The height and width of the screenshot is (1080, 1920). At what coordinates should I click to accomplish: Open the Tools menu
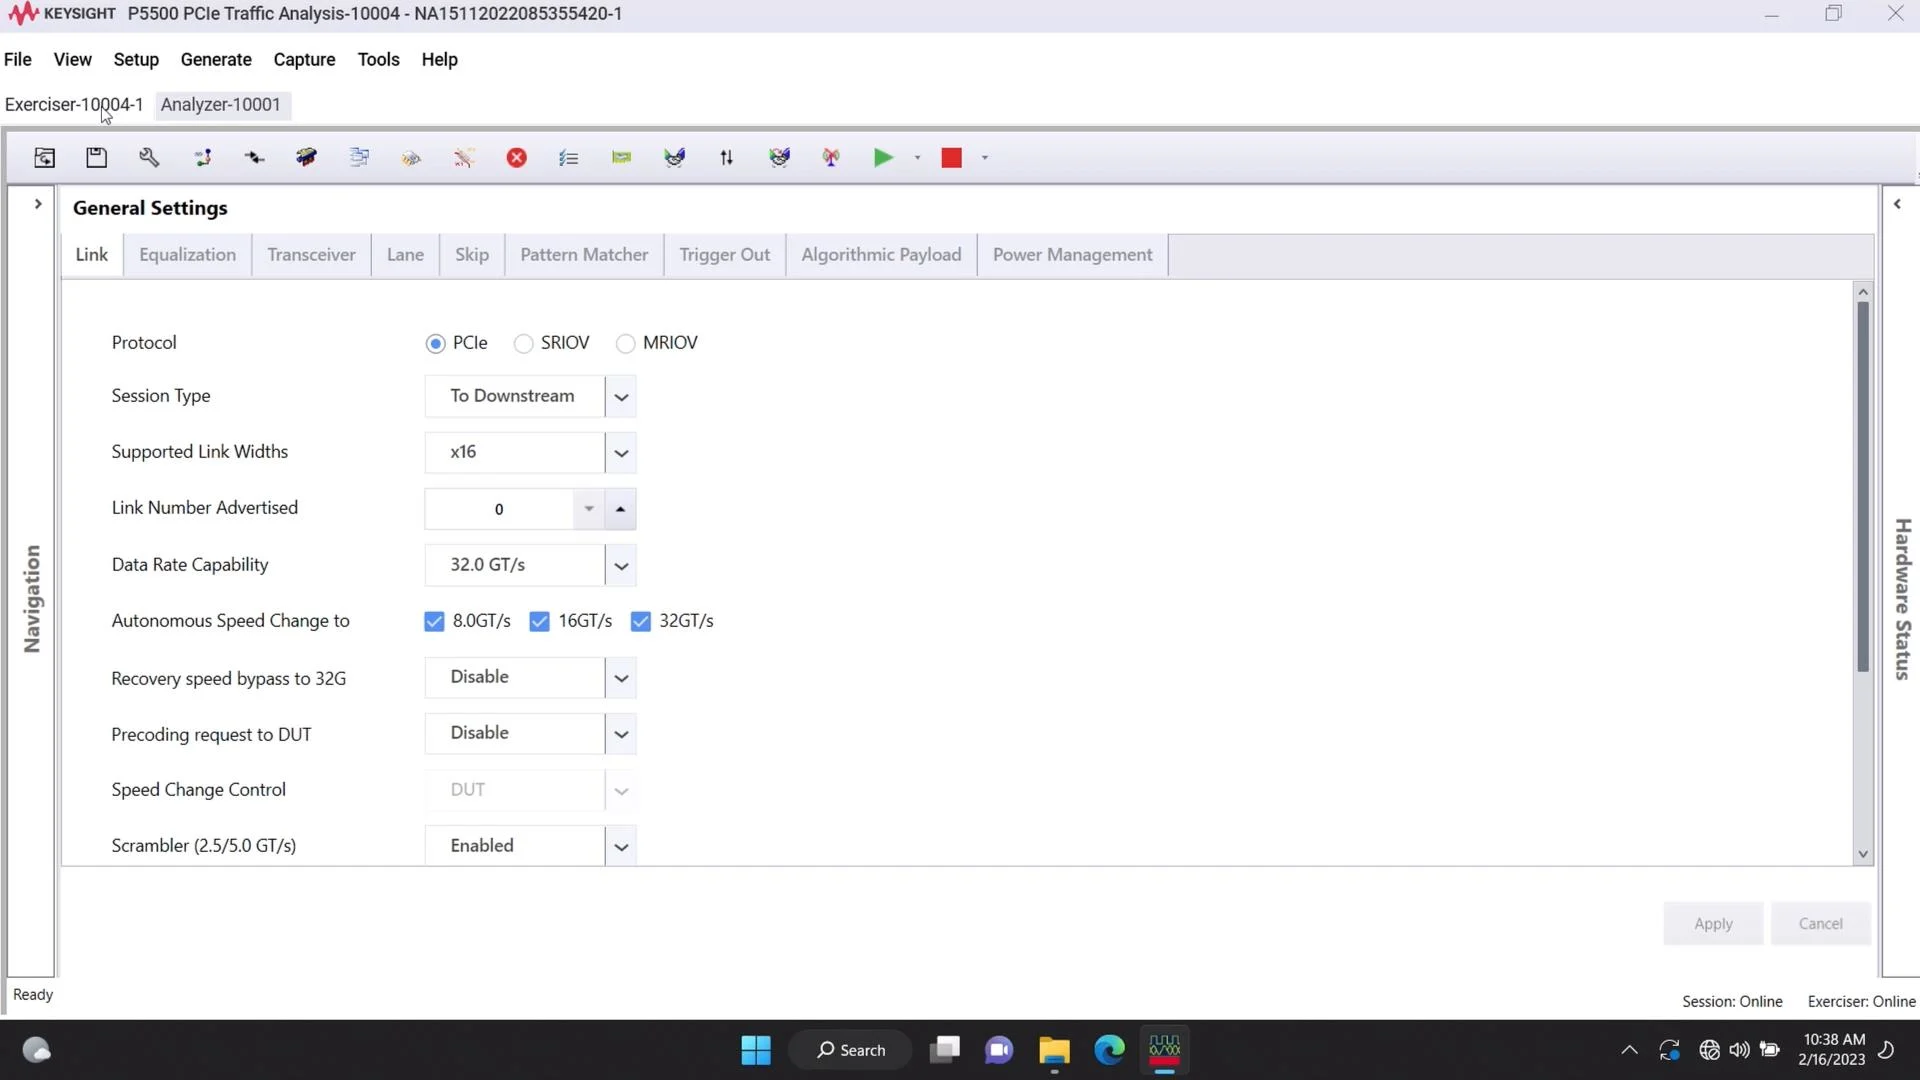pos(378,59)
